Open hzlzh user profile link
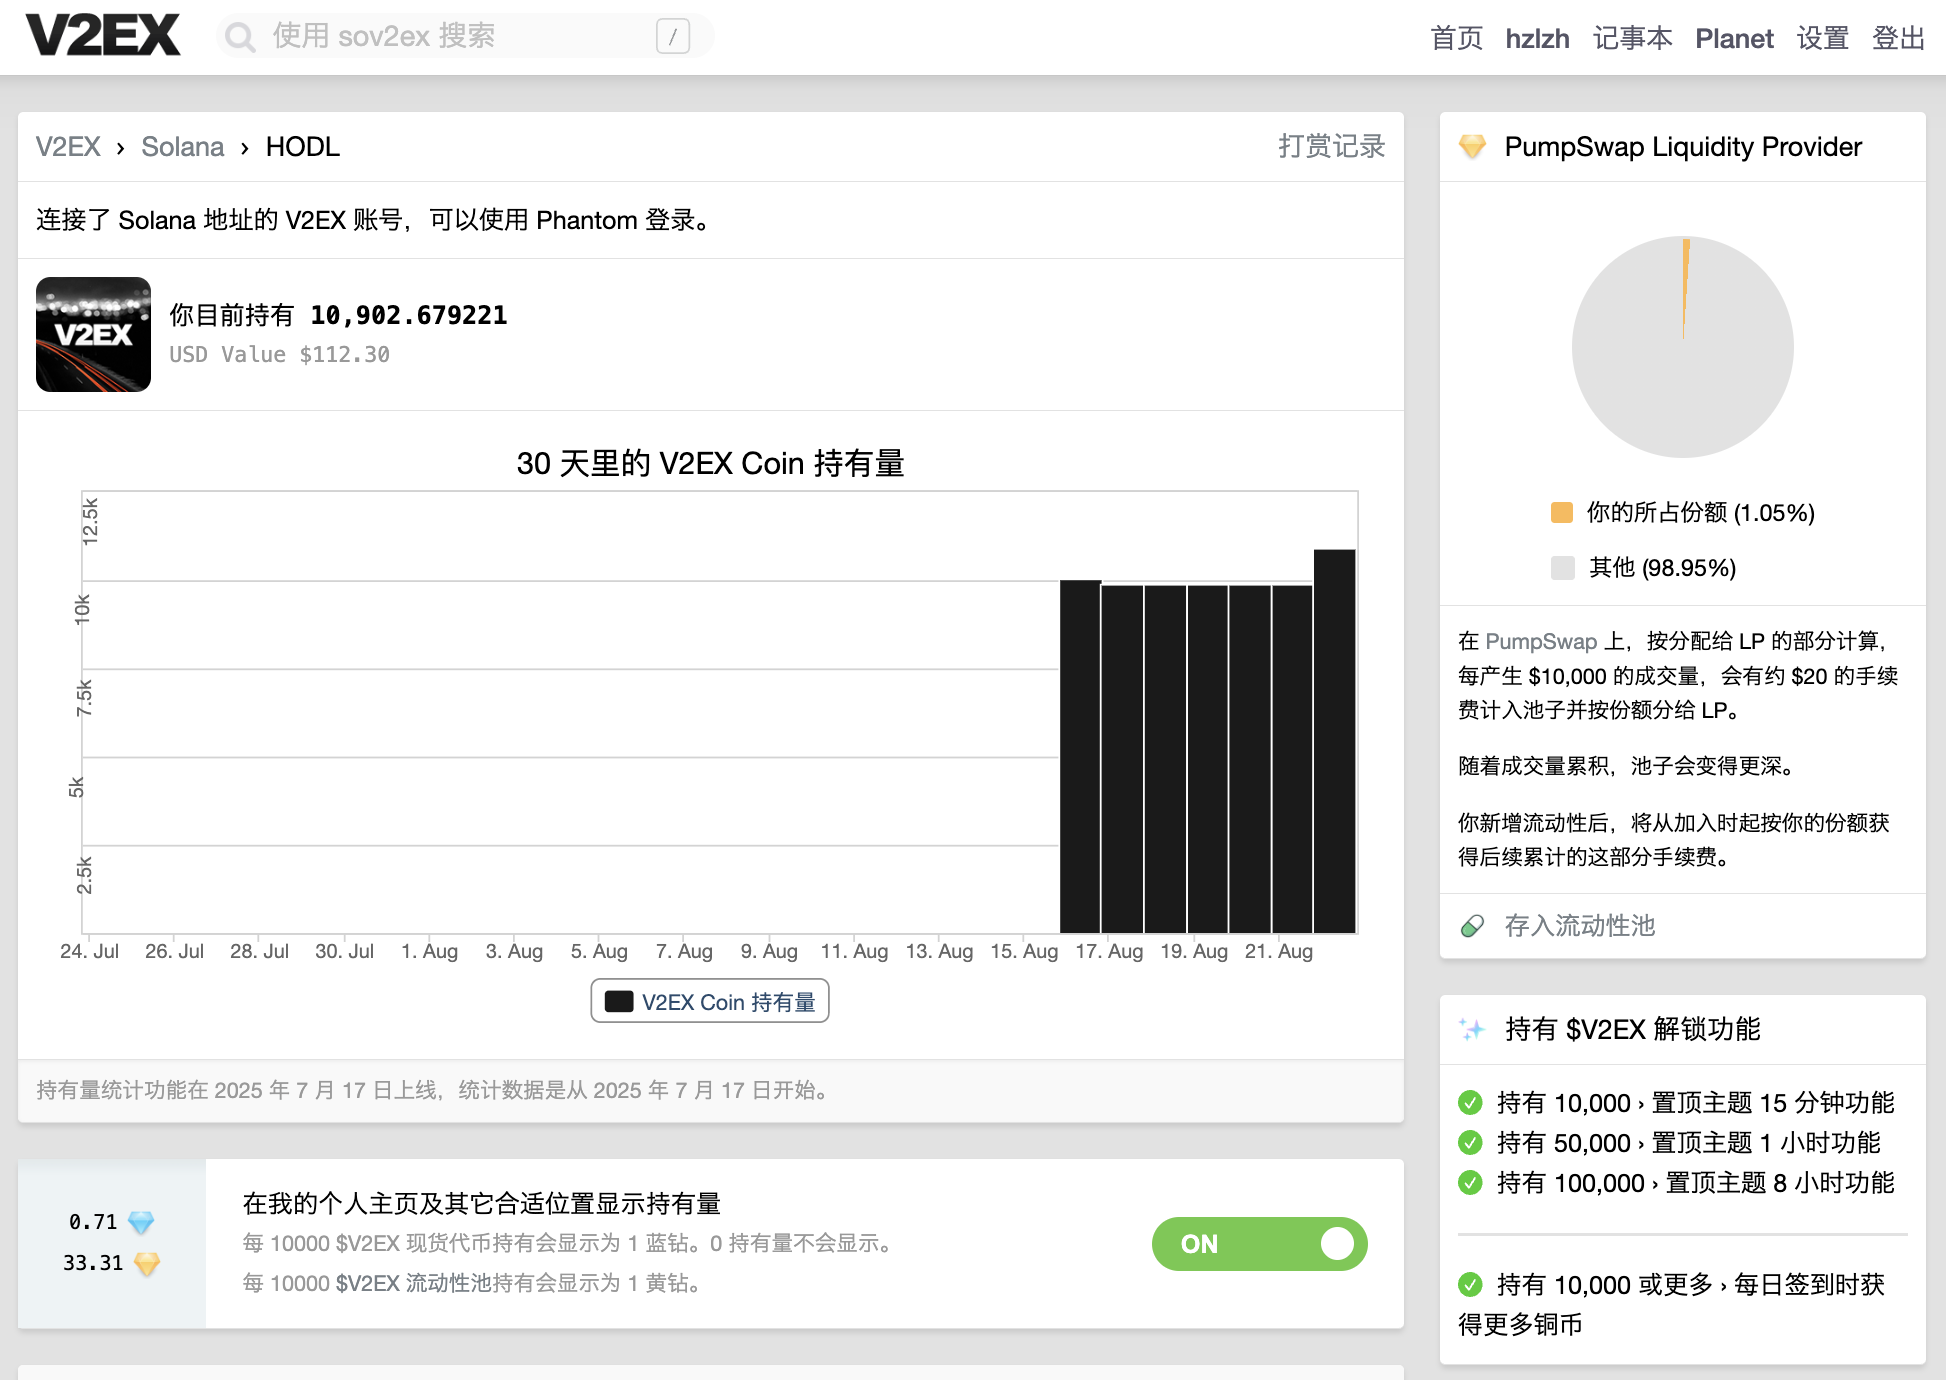 [1537, 38]
